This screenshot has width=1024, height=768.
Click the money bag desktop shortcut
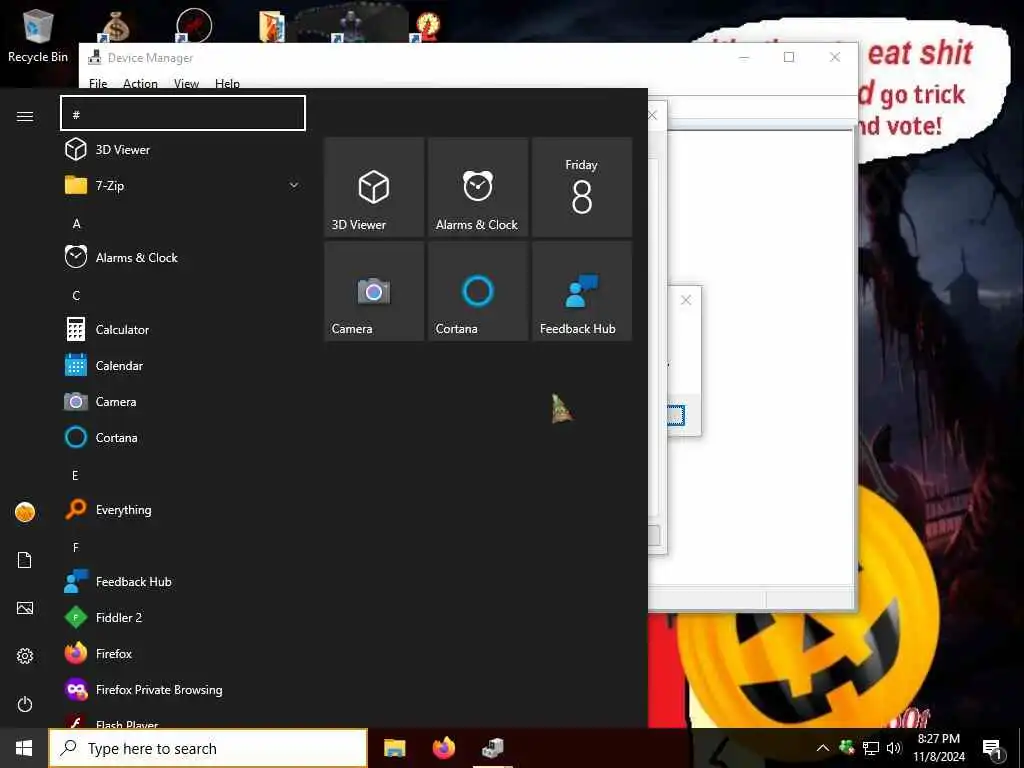coord(116,27)
